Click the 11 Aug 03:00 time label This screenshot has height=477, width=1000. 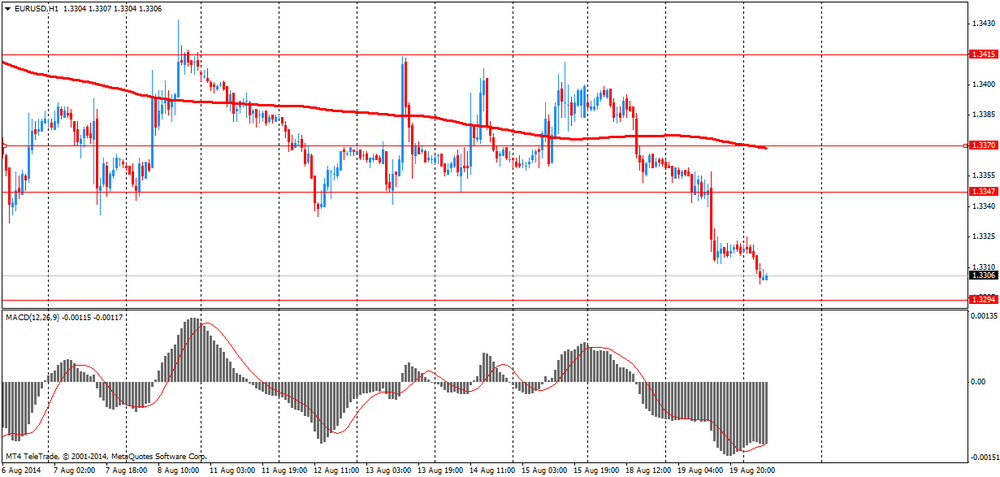232,471
